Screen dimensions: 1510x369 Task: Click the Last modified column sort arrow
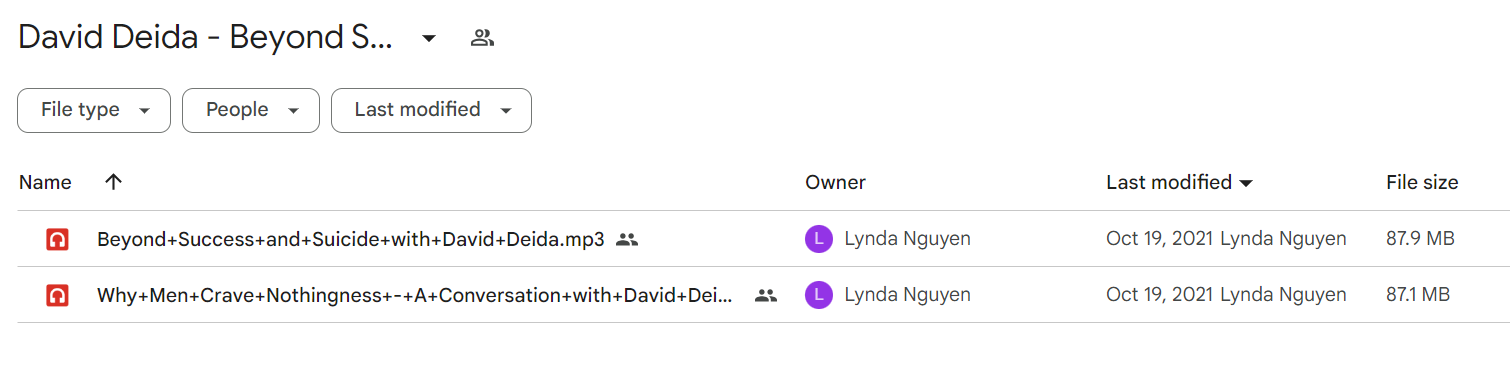(1246, 183)
